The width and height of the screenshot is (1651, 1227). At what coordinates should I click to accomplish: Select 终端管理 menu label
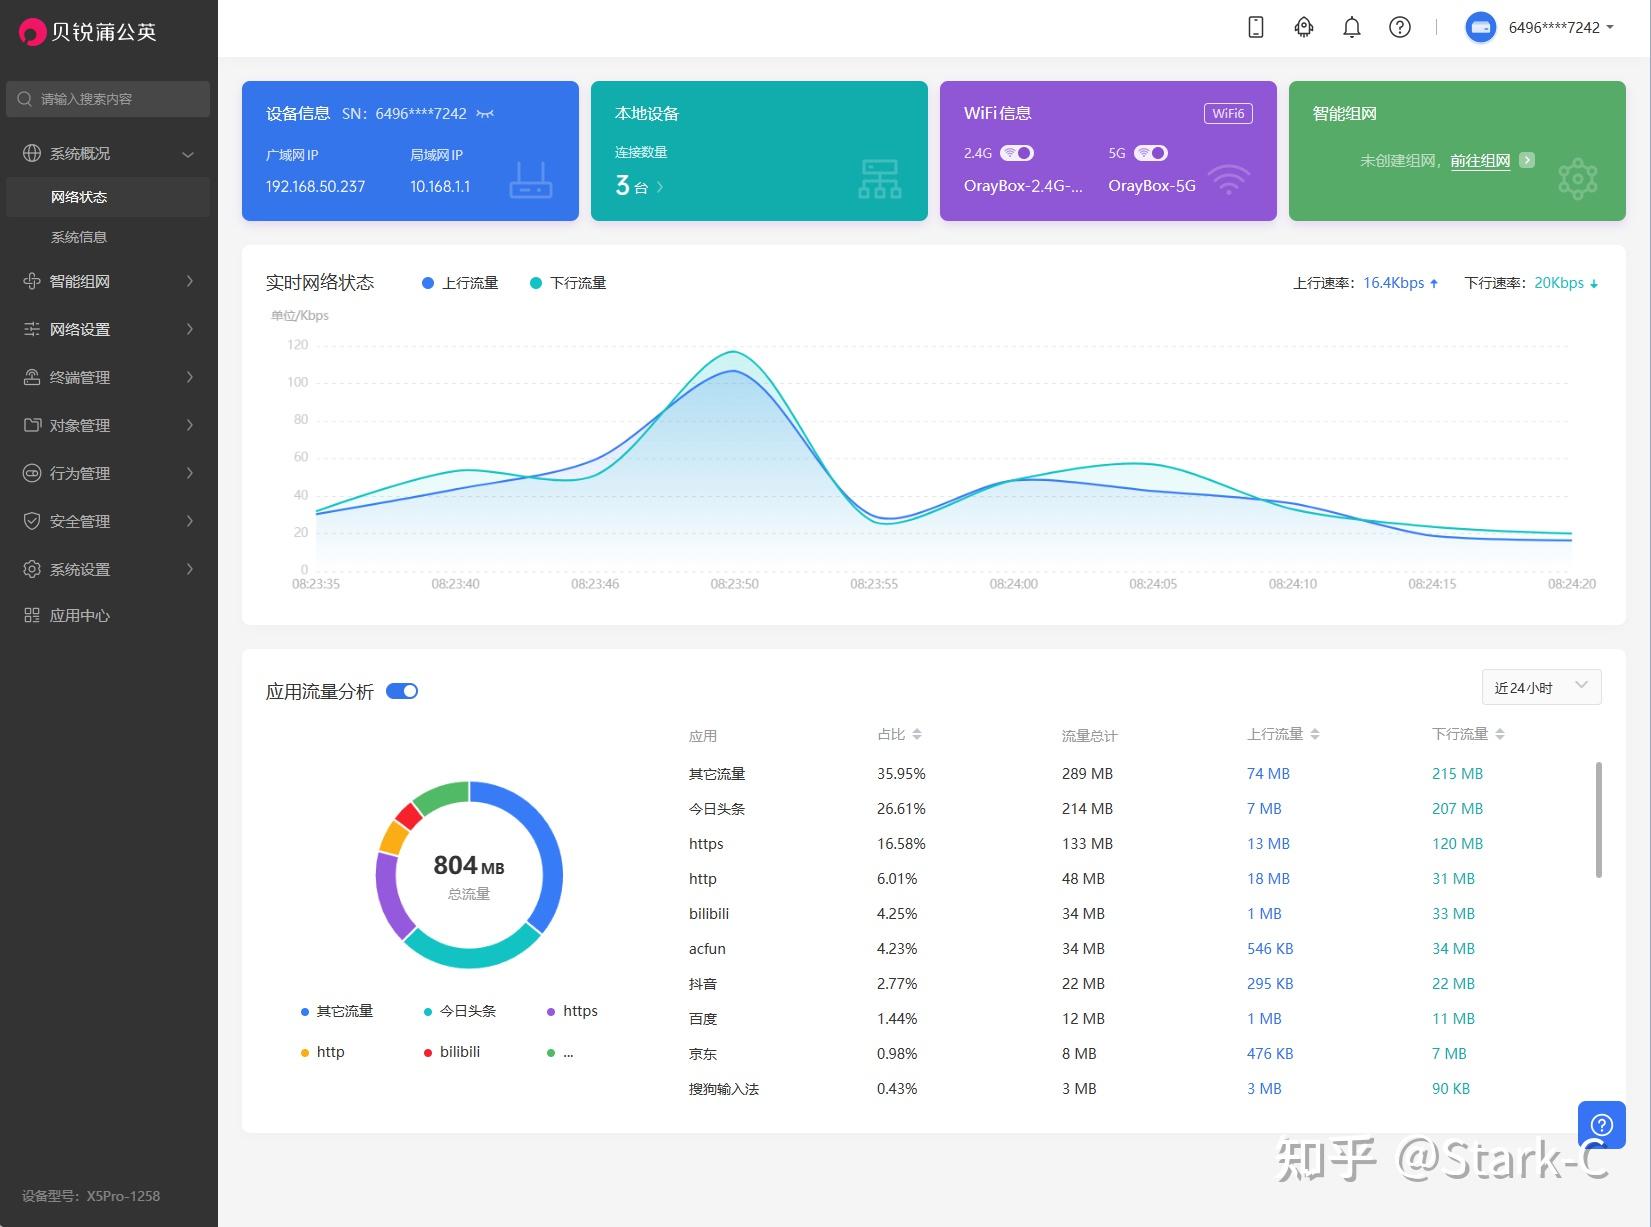coord(80,377)
